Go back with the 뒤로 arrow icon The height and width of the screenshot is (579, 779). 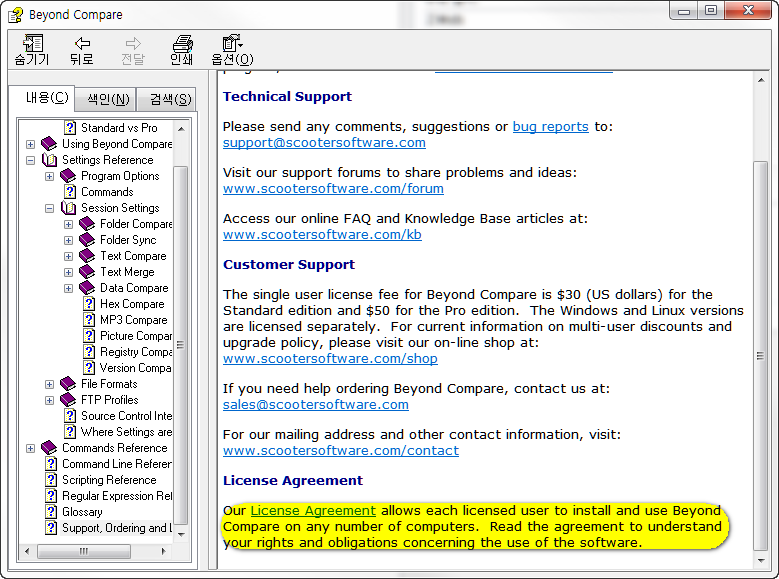(x=82, y=43)
